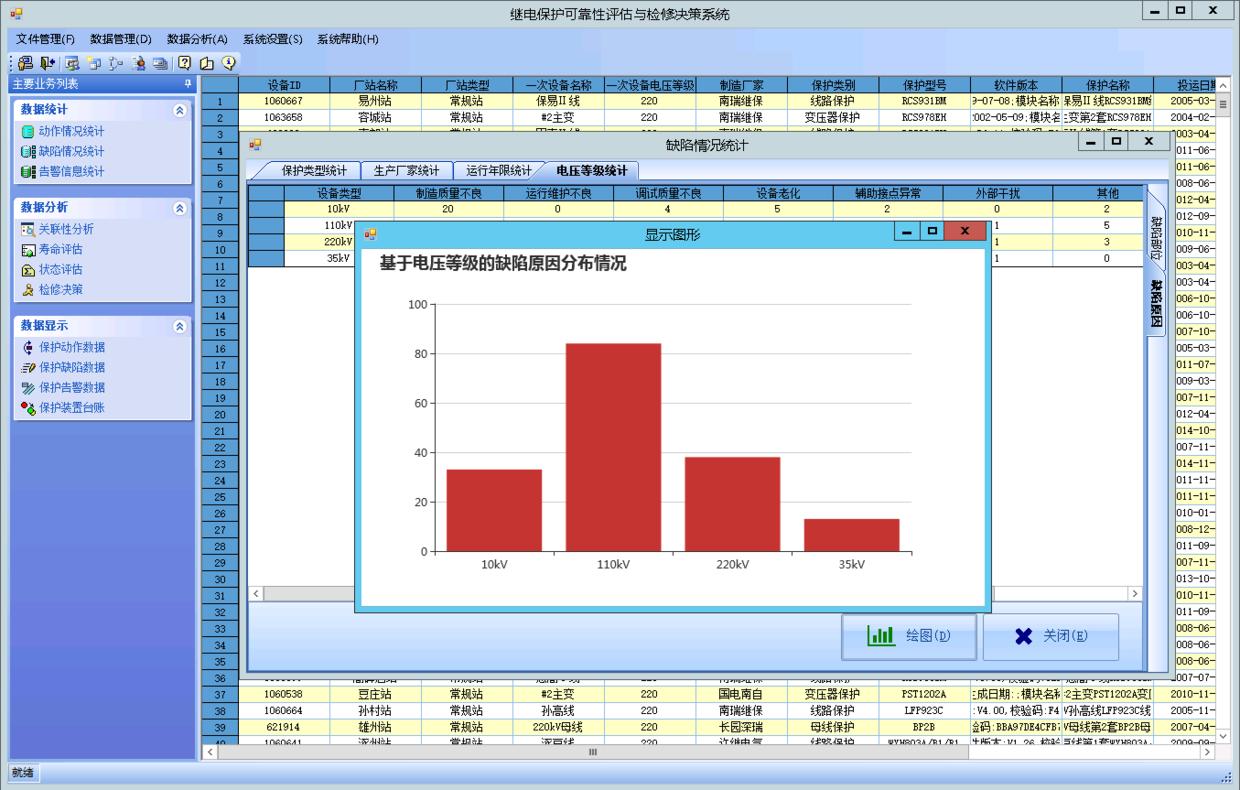This screenshot has height=790, width=1240.
Task: Open the 数据分析(A) menu
Action: point(197,39)
